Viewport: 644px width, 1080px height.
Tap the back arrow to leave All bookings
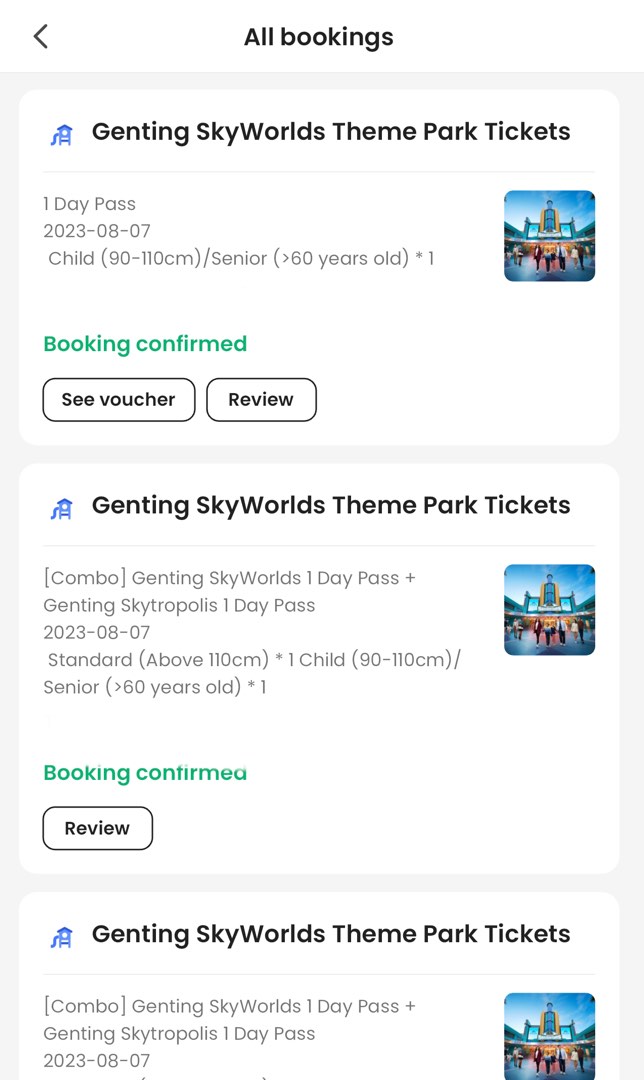(39, 35)
